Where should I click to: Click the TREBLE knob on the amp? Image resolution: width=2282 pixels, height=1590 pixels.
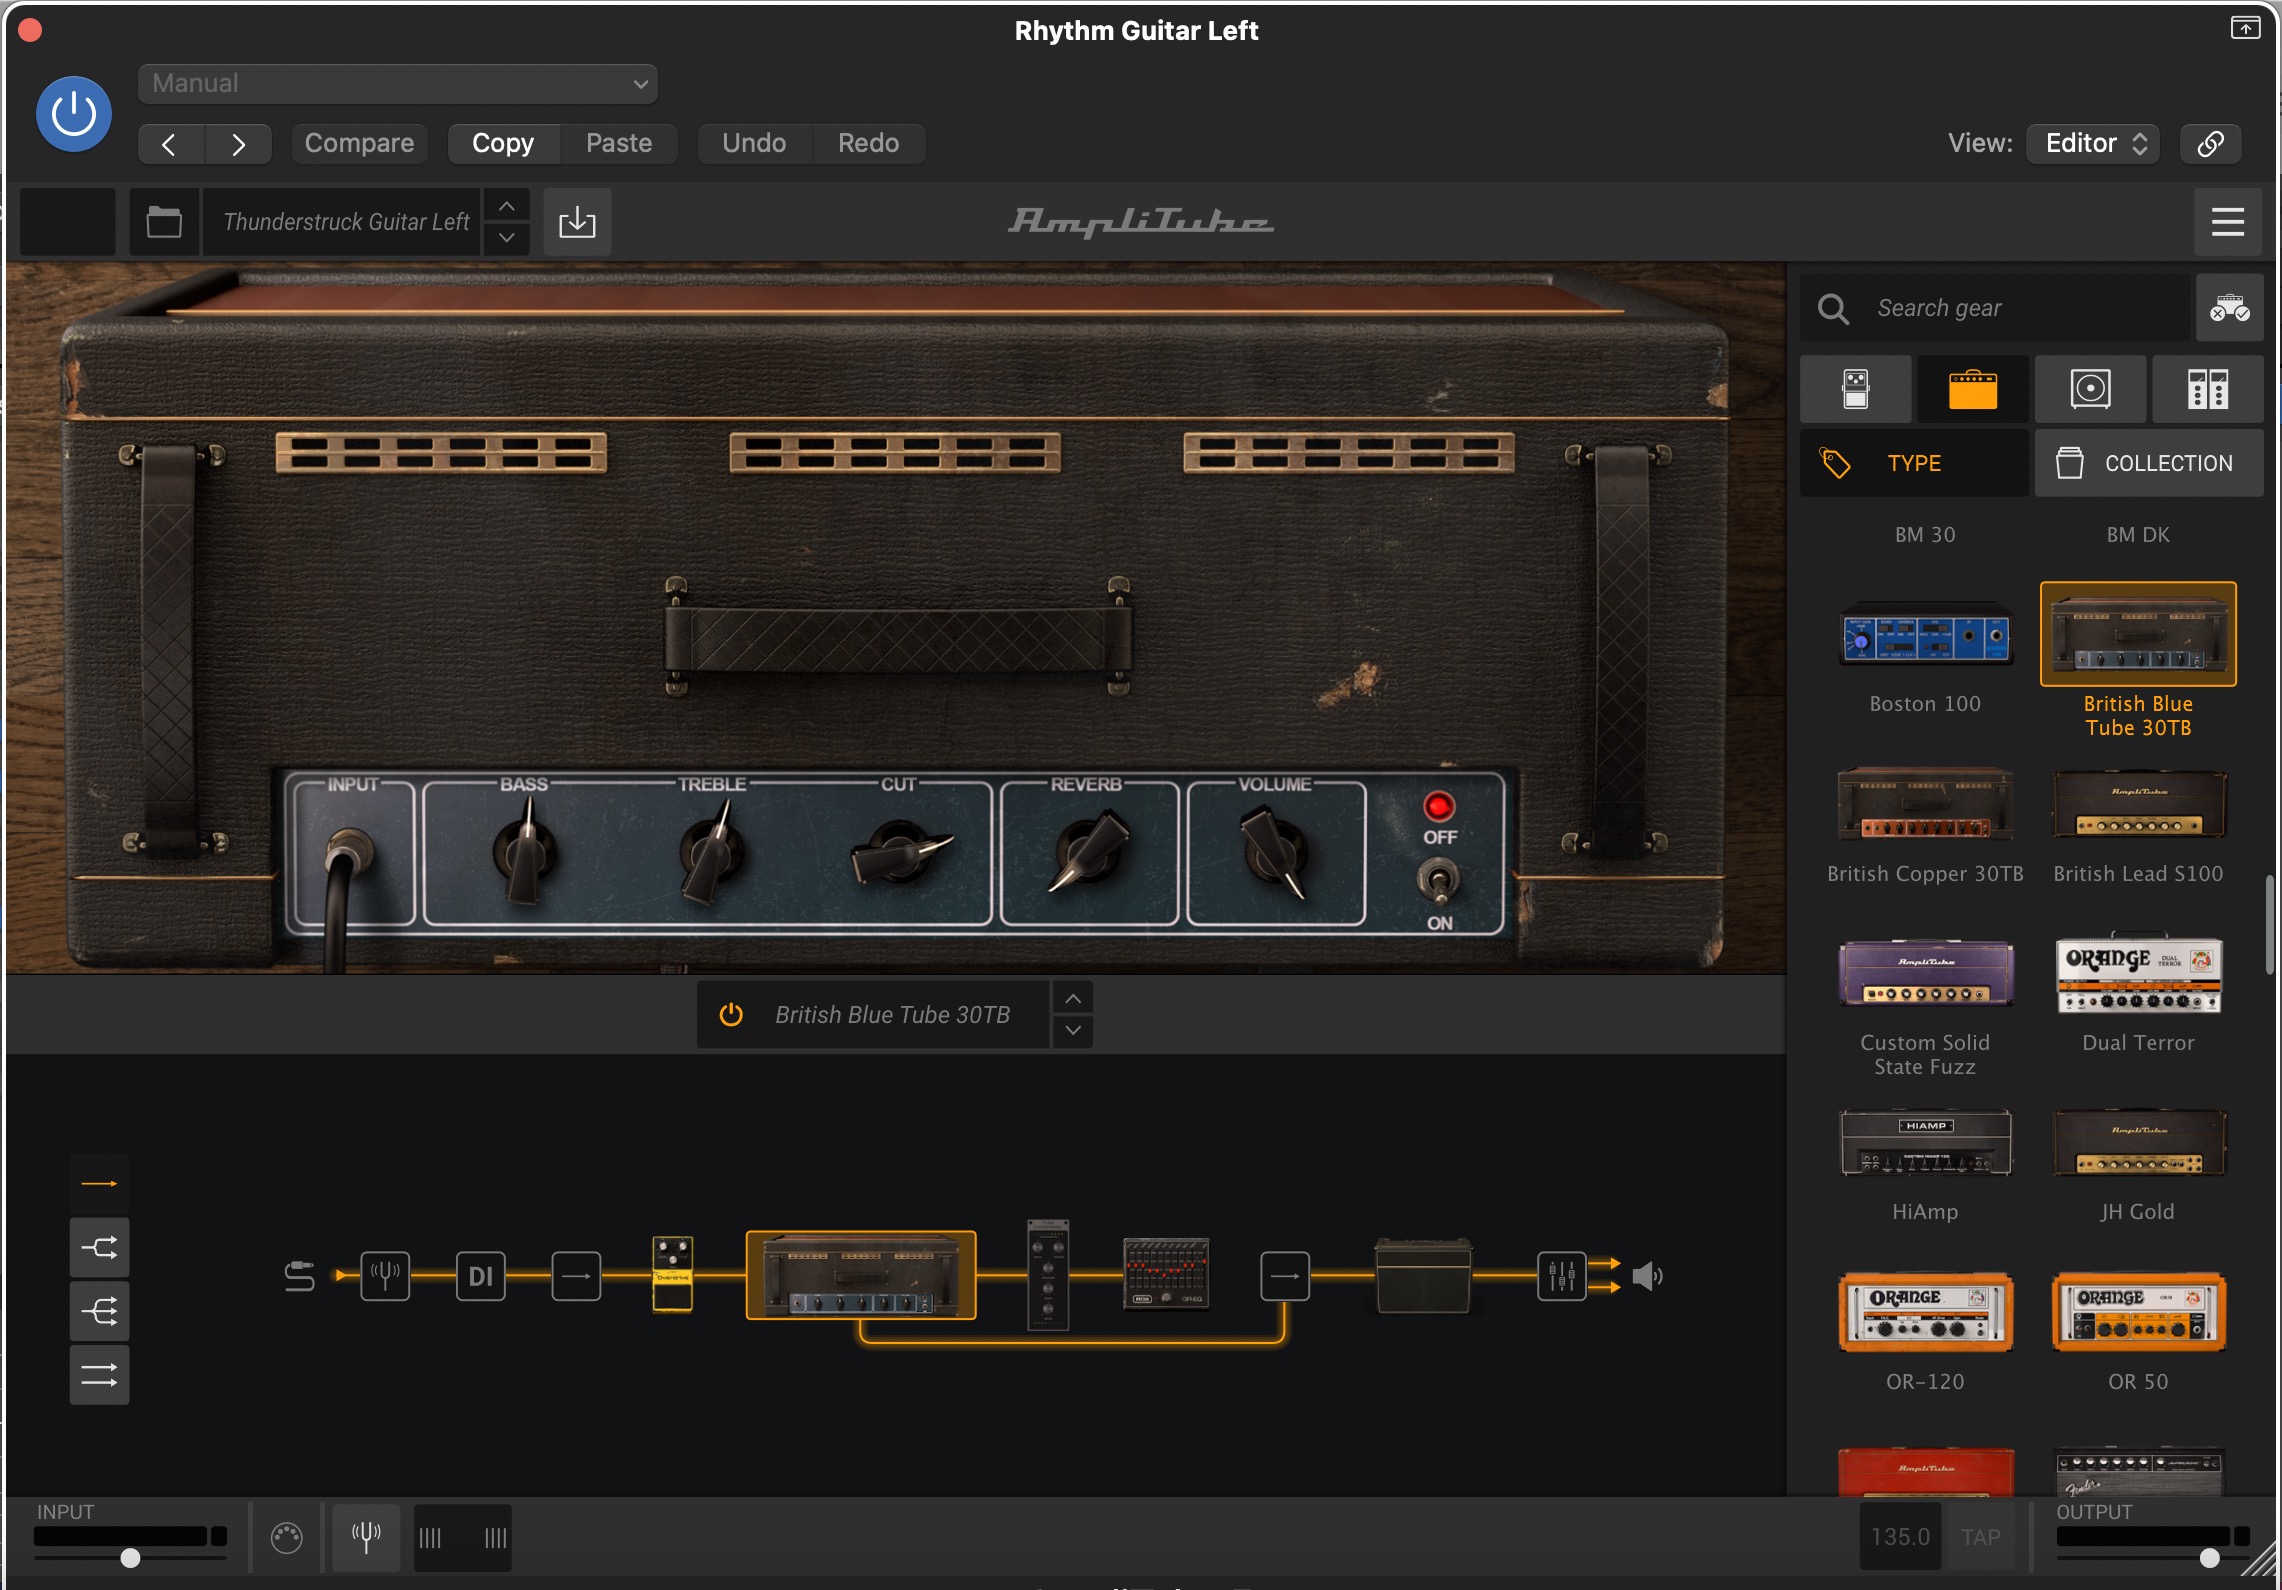tap(712, 852)
